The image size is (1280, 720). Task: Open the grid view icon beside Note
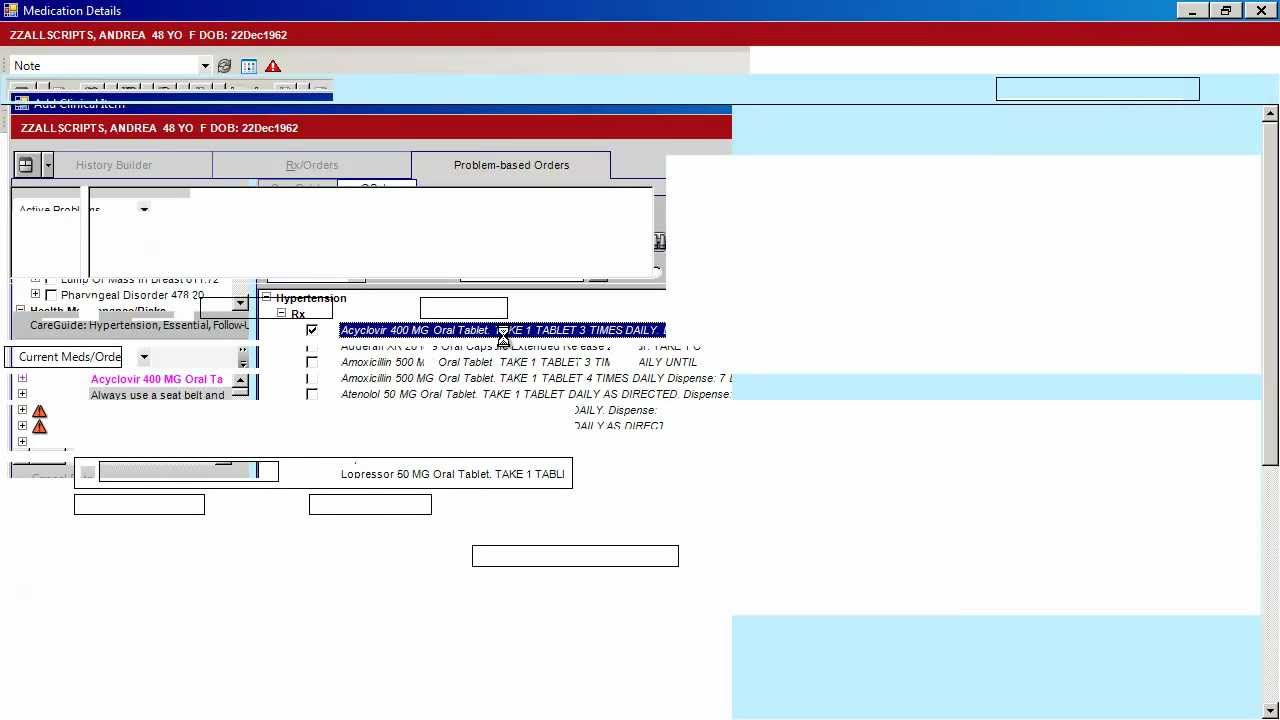point(249,66)
